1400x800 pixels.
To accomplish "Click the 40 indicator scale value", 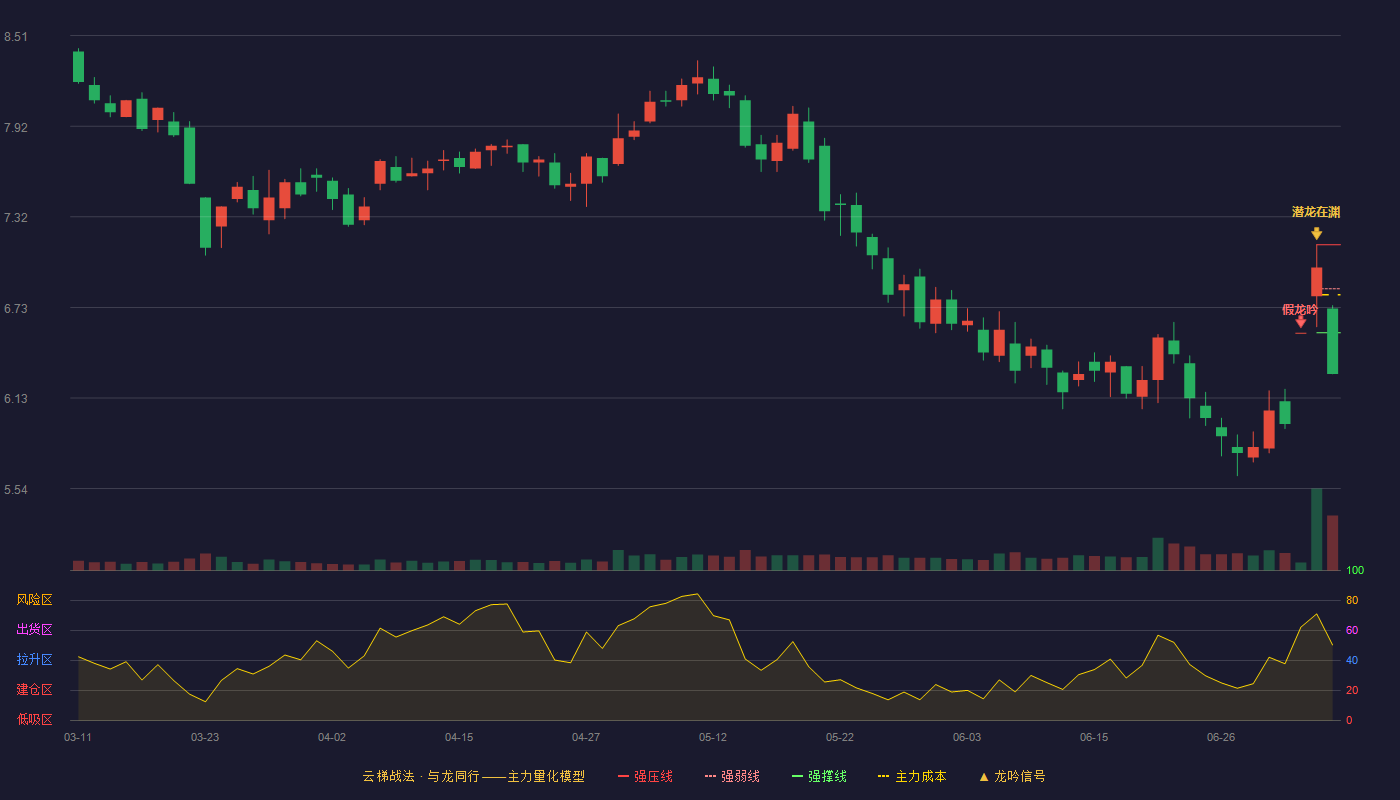I will (1352, 660).
